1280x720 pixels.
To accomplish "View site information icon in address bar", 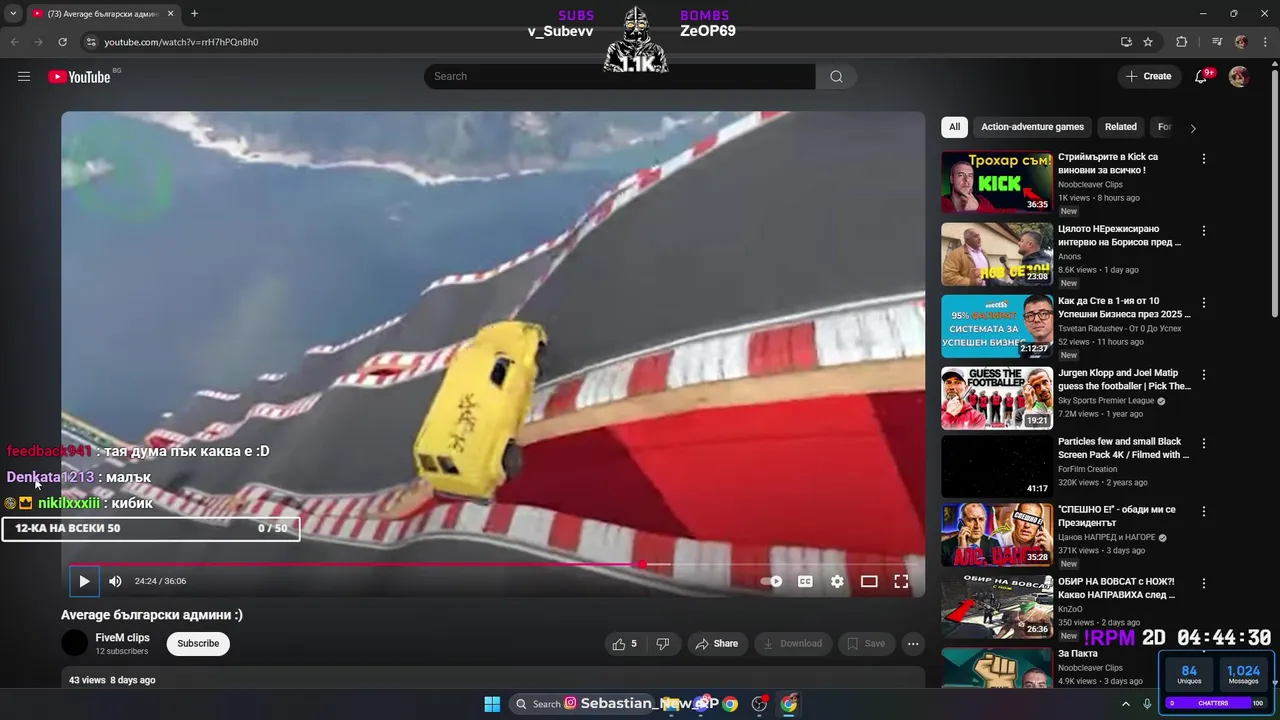I will click(x=91, y=42).
